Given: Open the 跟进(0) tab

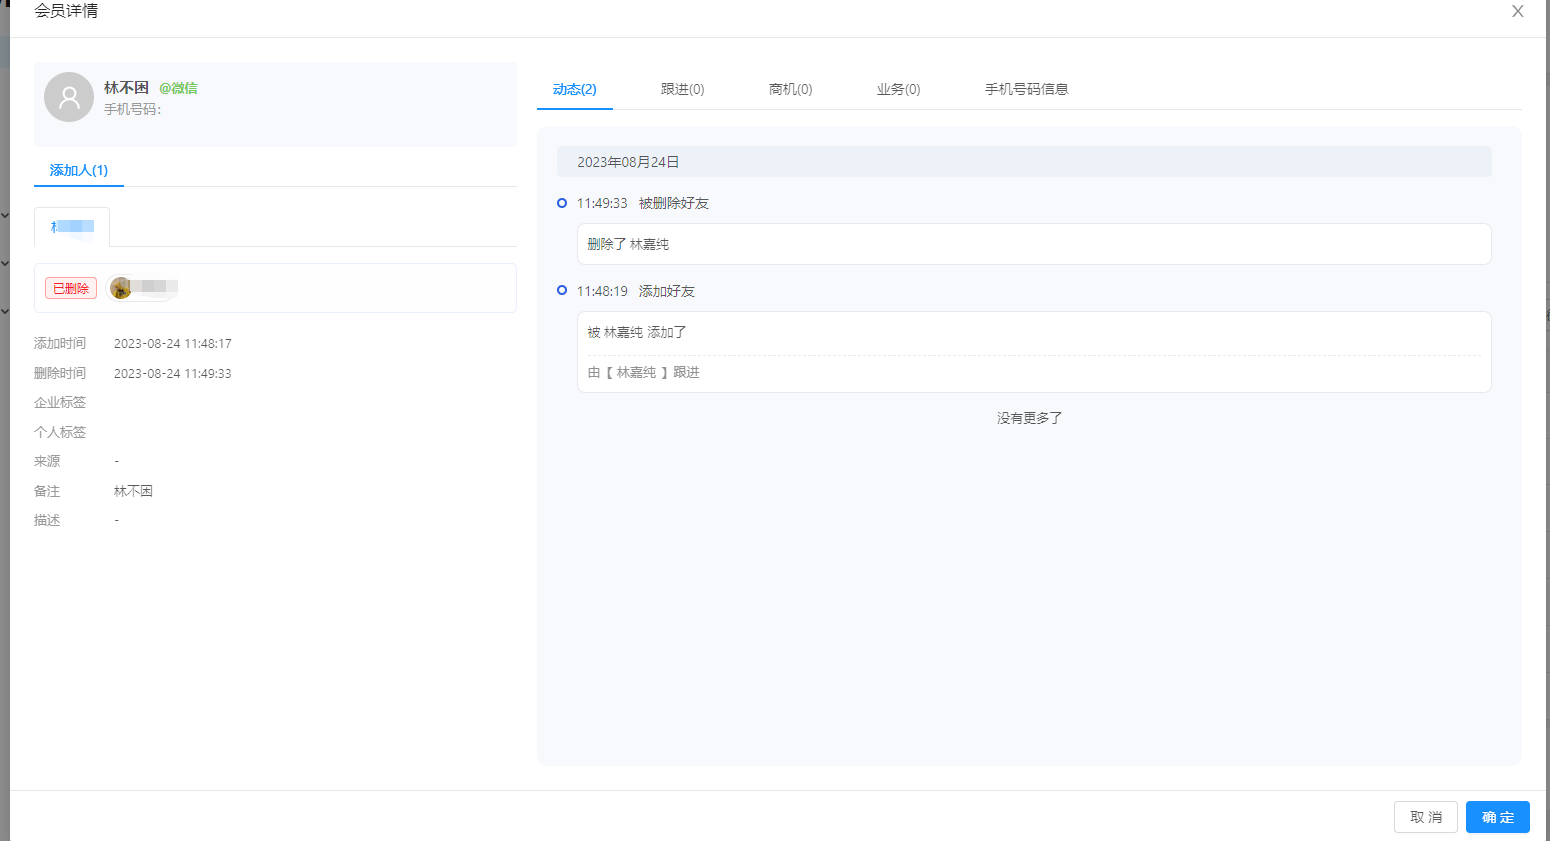Looking at the screenshot, I should (x=683, y=89).
